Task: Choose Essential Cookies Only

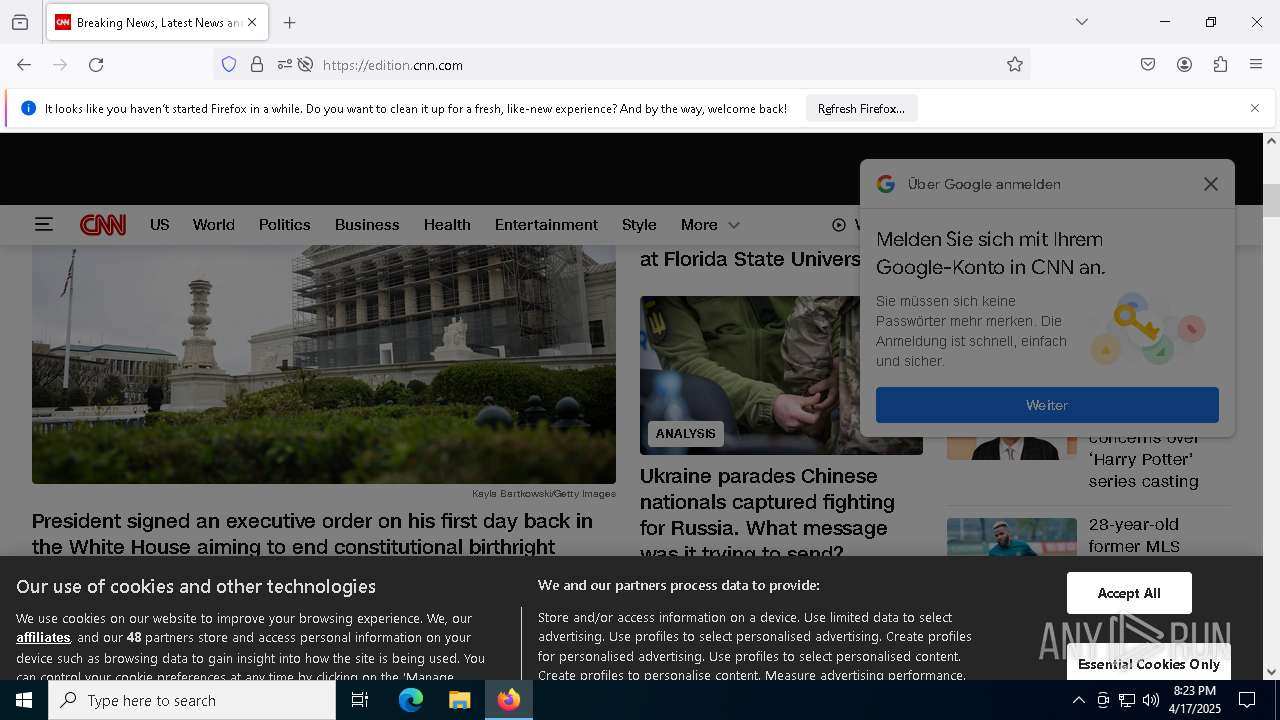Action: [1148, 664]
